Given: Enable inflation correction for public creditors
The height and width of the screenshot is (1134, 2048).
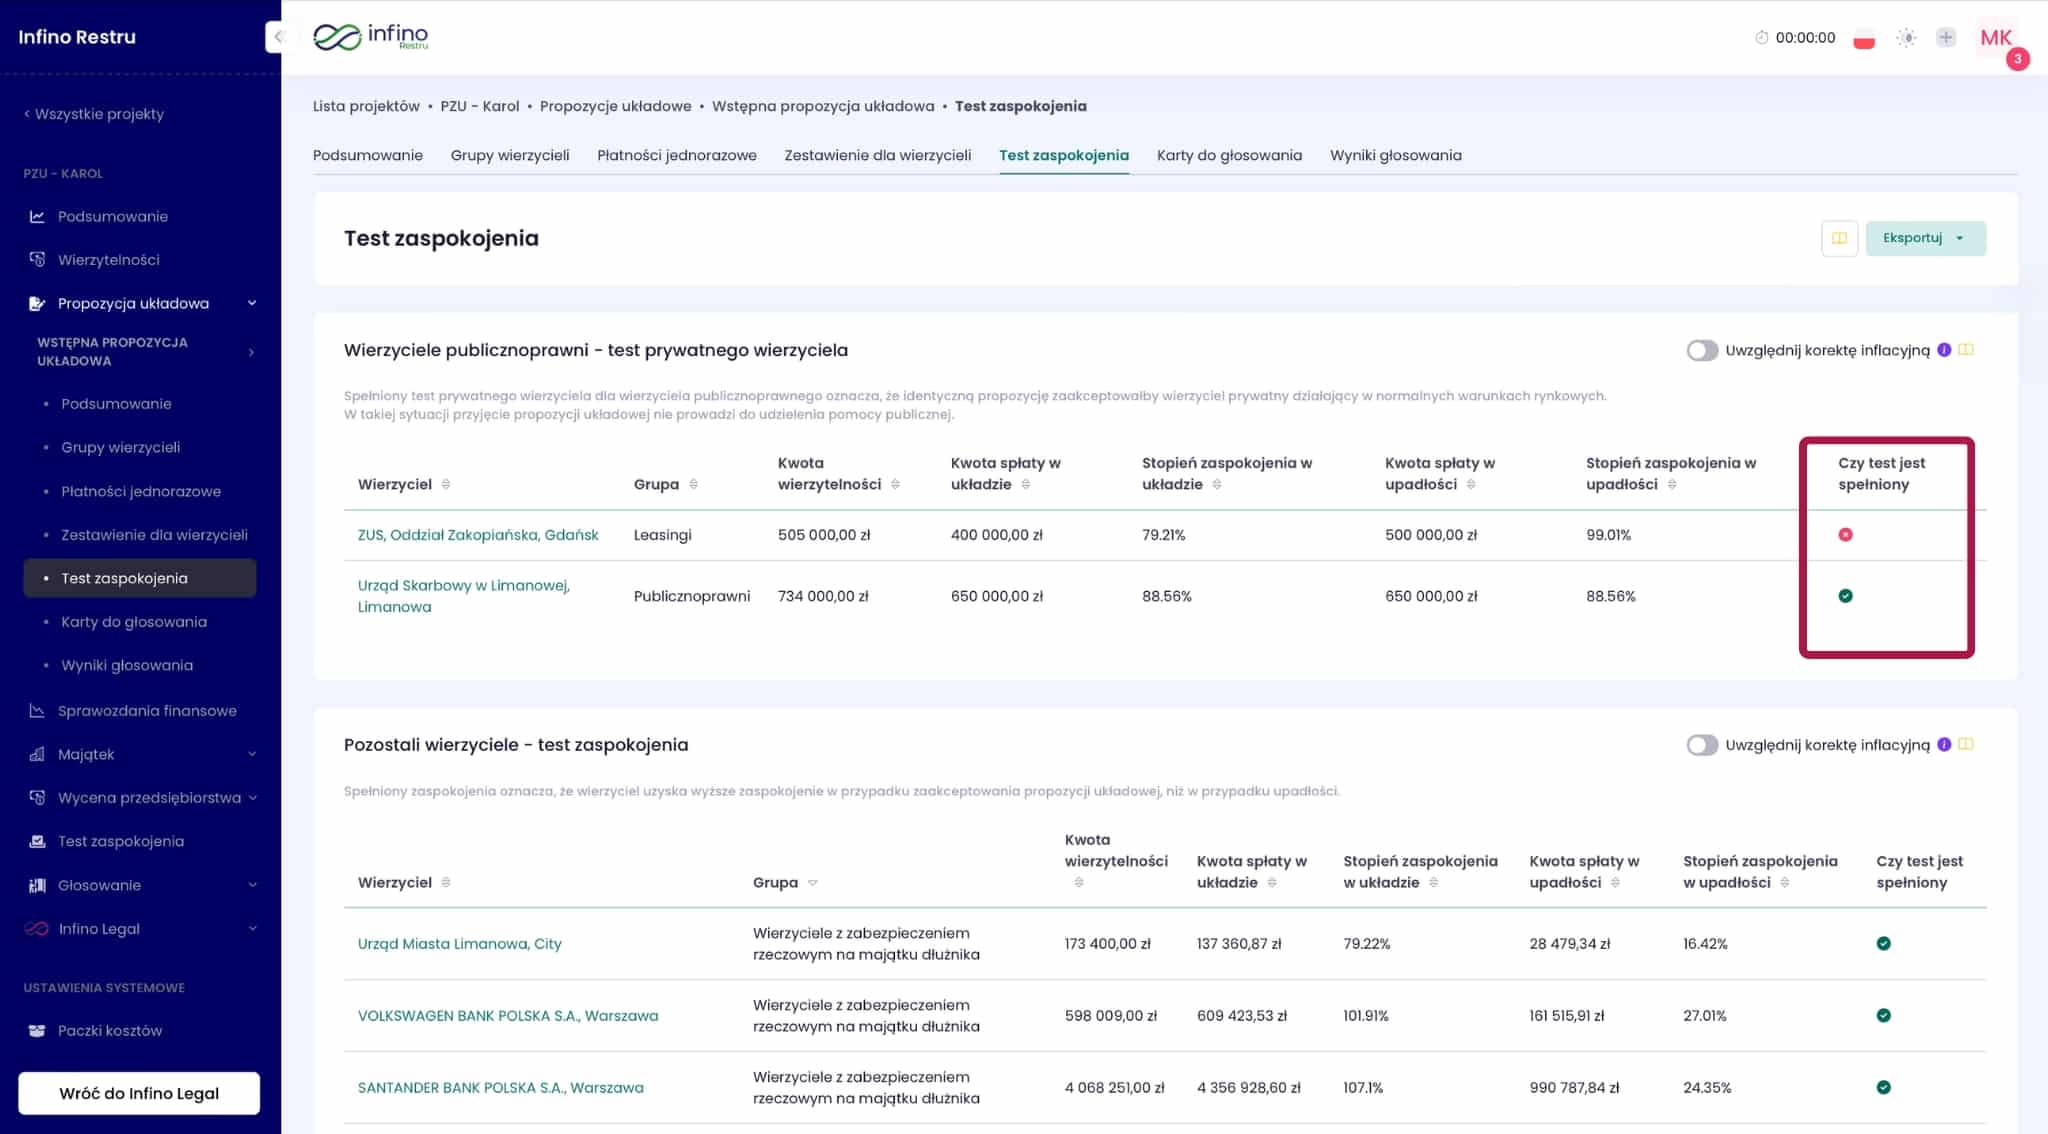Looking at the screenshot, I should click(x=1701, y=350).
